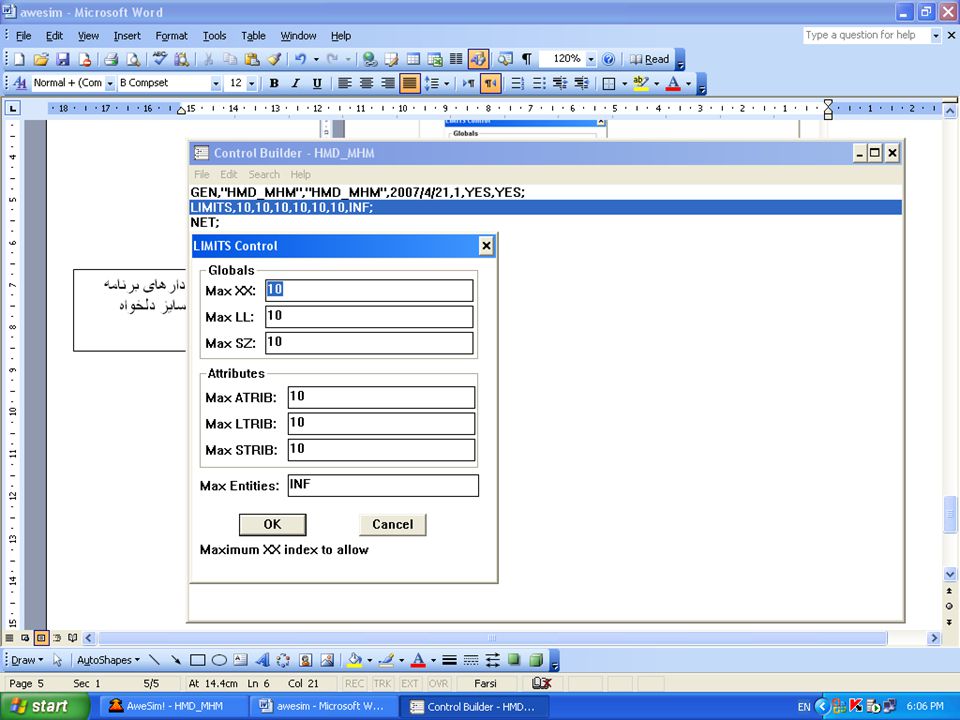
Task: Apply the fill color bucket on Drawing toolbar
Action: tap(354, 660)
